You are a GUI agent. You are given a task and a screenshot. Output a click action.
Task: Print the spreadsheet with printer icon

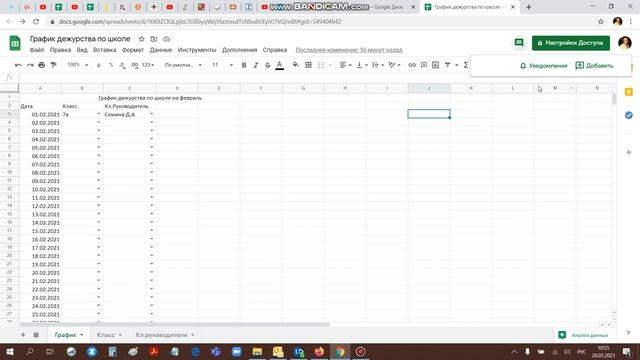[x=41, y=65]
